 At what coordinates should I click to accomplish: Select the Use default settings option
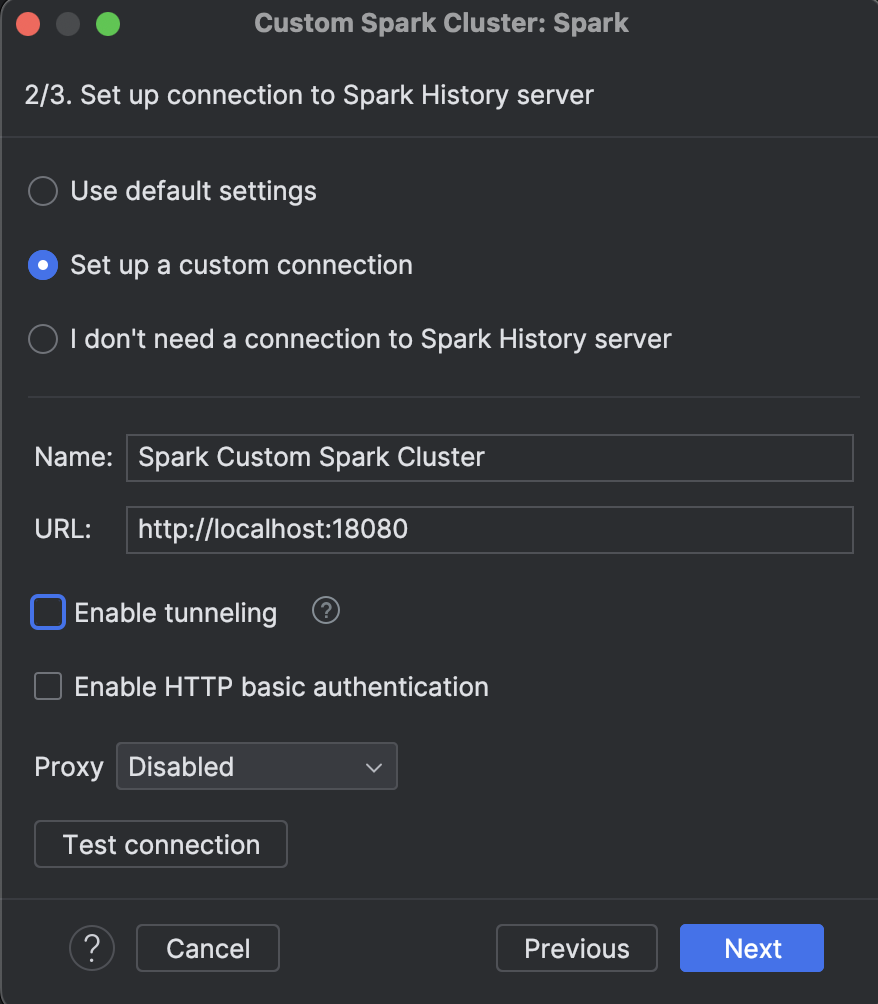coord(43,191)
